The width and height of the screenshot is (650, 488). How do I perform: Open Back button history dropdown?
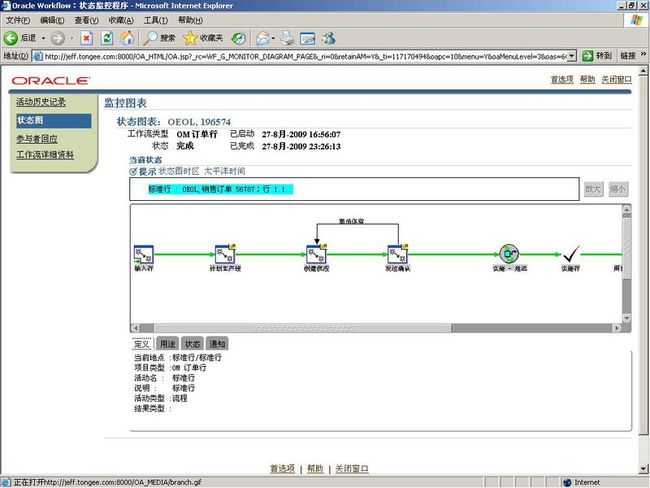pyautogui.click(x=43, y=39)
